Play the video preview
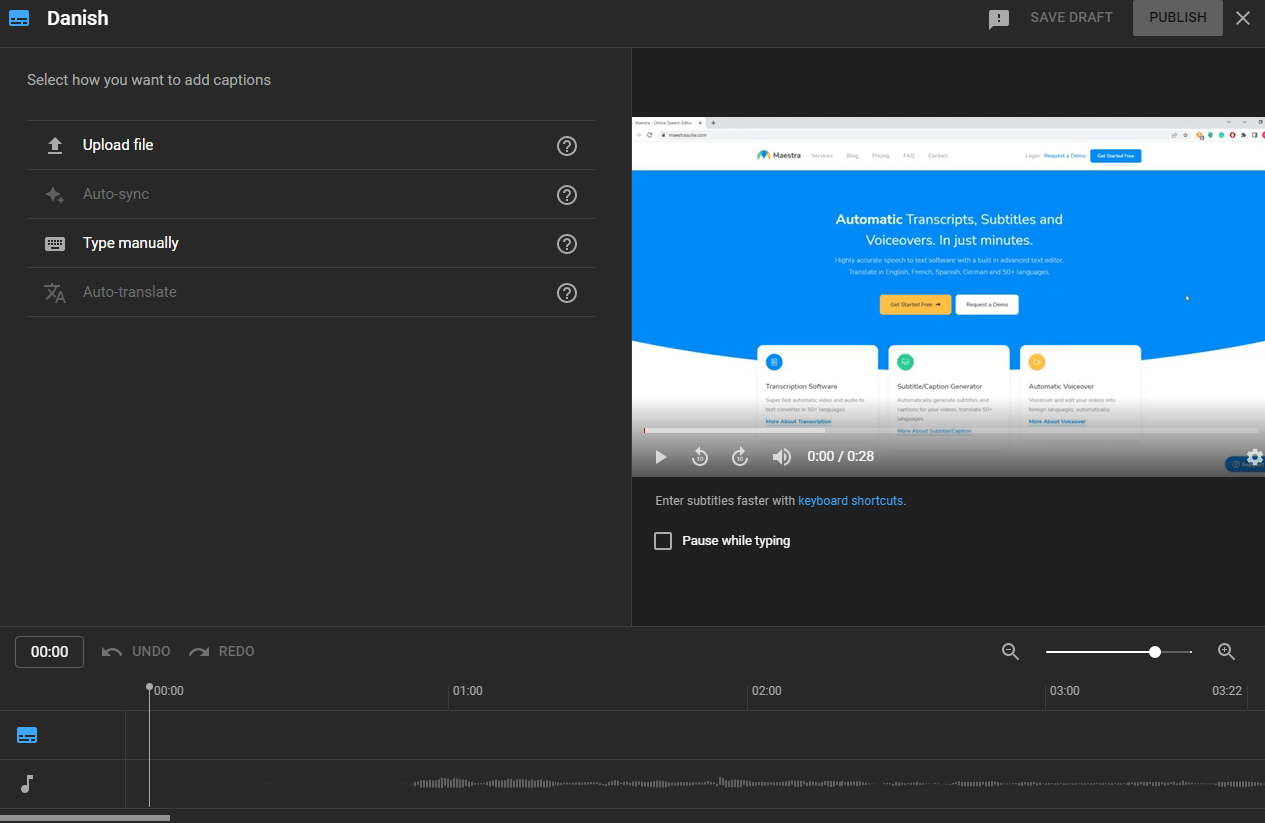Viewport: 1265px width, 823px height. click(x=660, y=457)
